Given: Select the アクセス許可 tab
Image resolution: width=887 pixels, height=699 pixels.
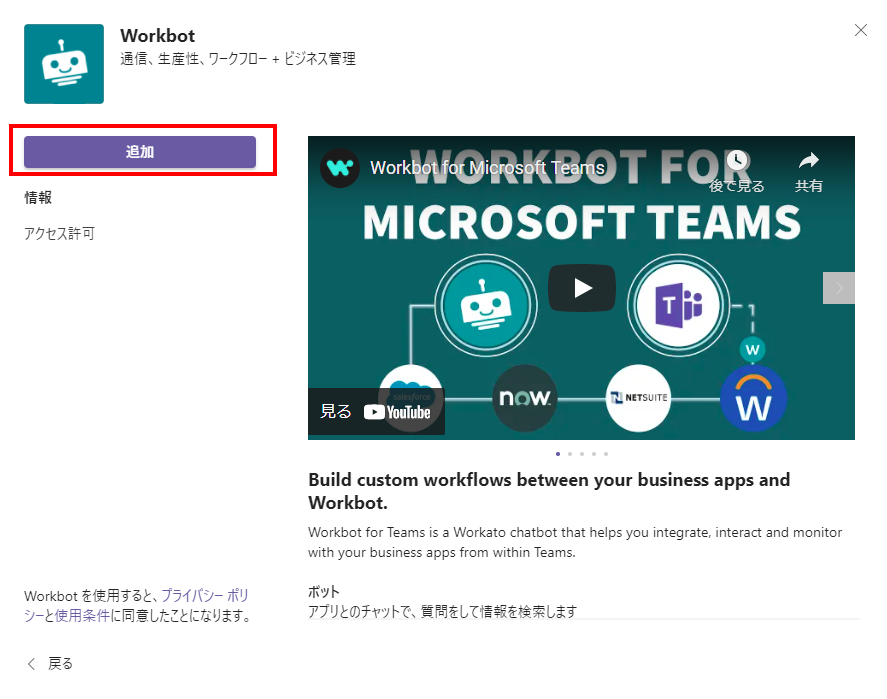Looking at the screenshot, I should (59, 233).
